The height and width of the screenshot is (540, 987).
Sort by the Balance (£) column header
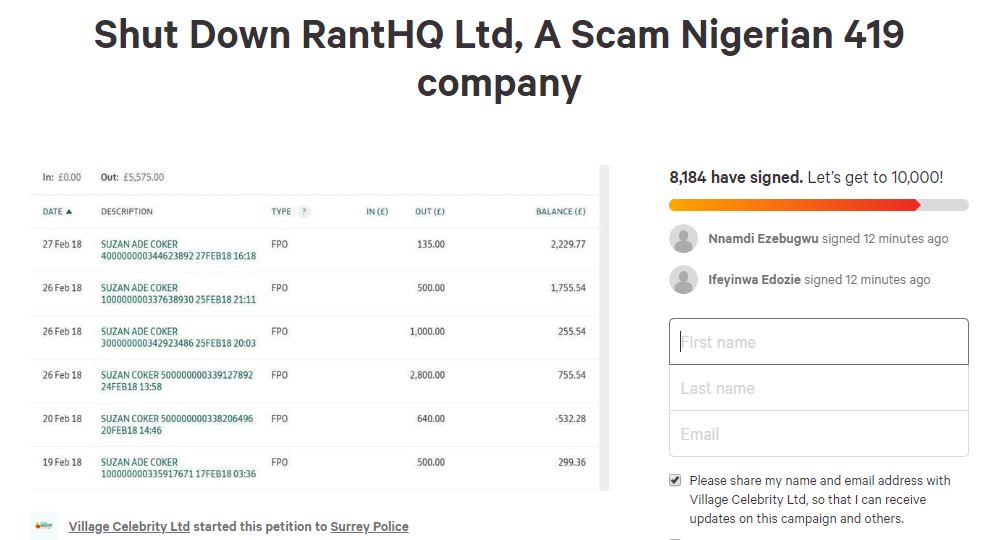tap(560, 211)
